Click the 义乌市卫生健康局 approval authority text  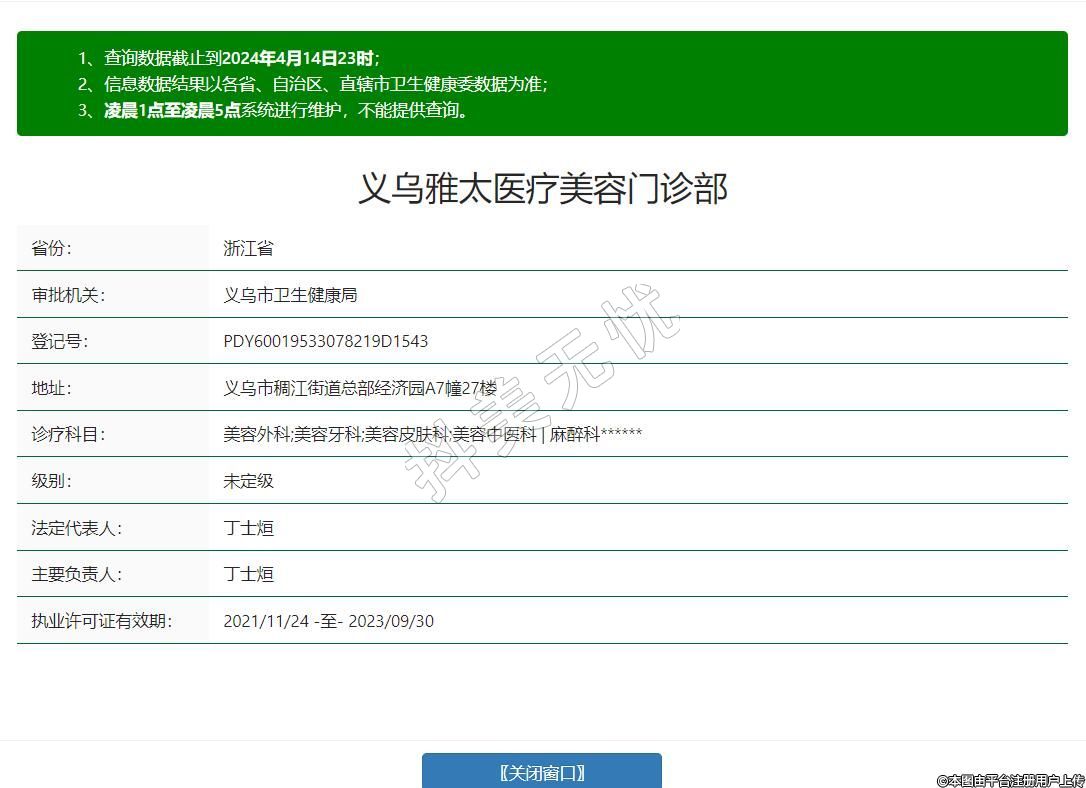pos(290,295)
